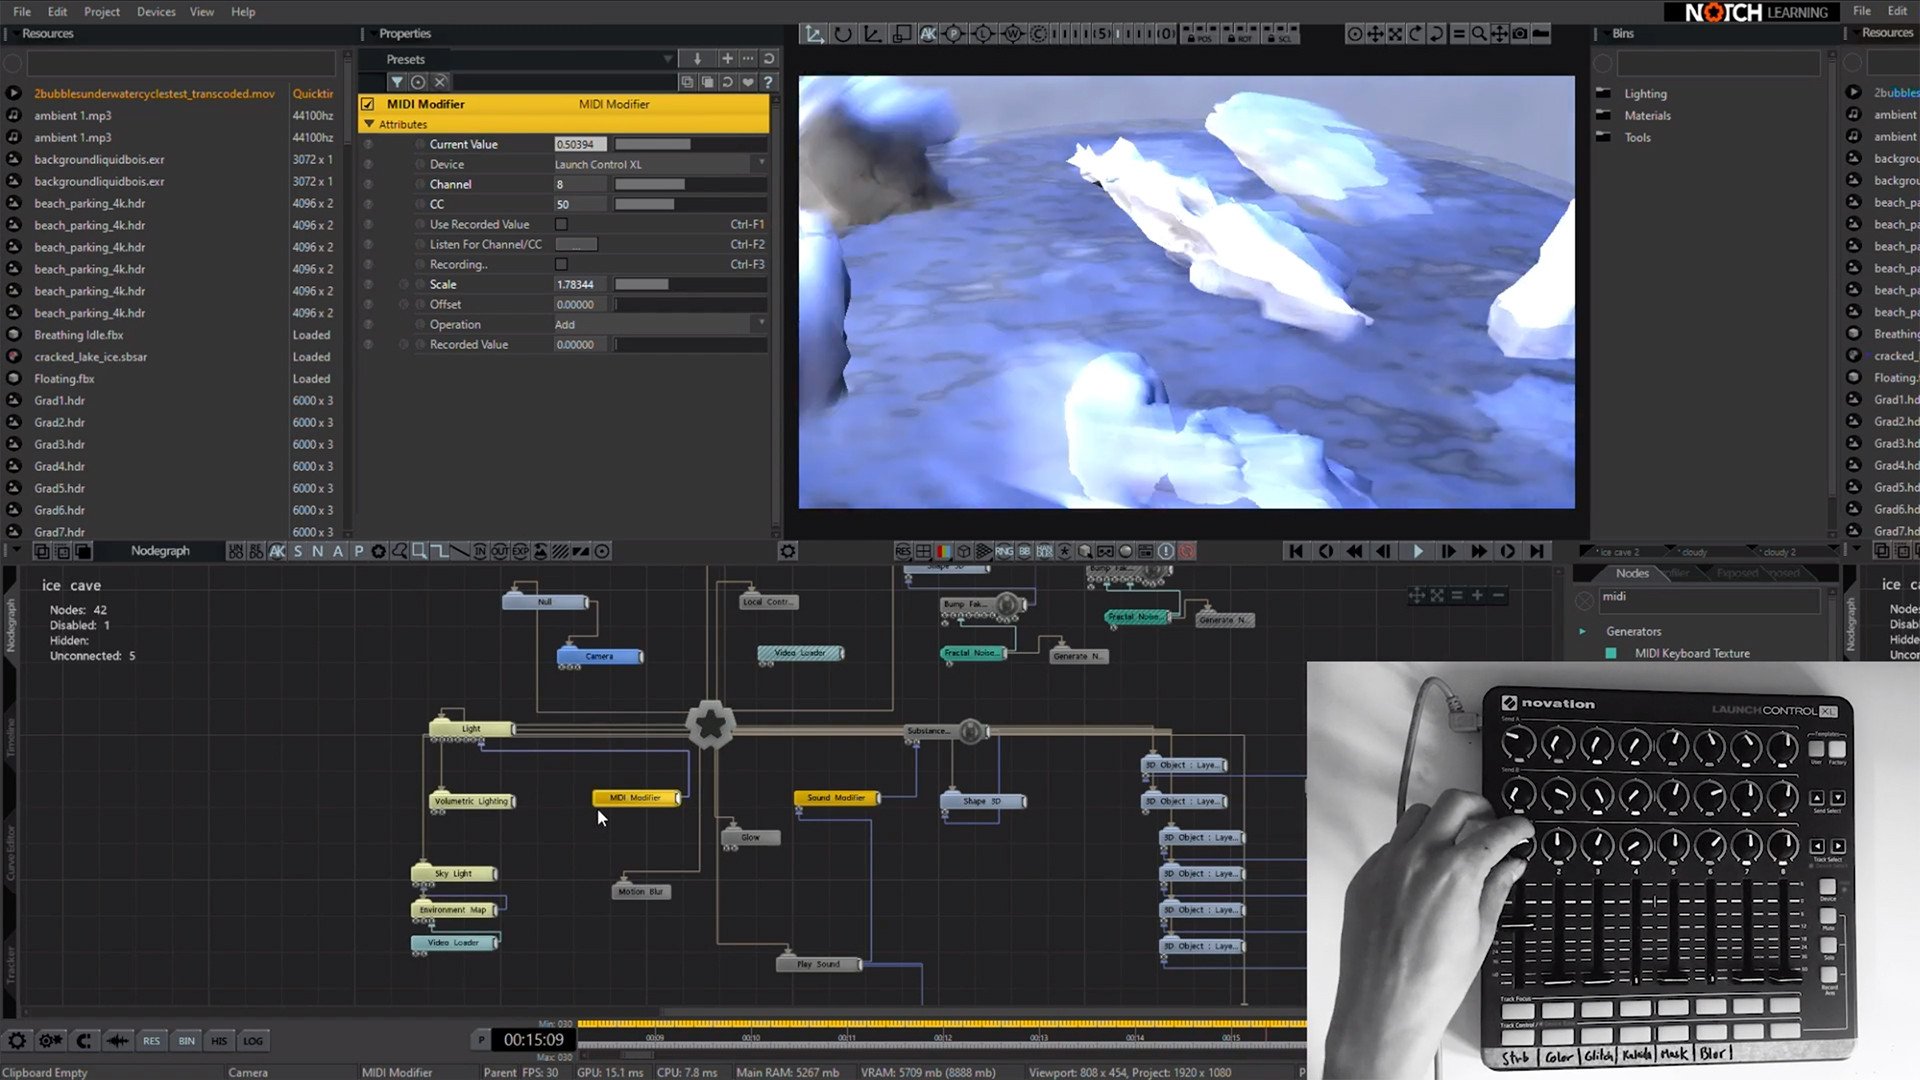Open the Devices menu
The image size is (1920, 1080).
[x=156, y=11]
